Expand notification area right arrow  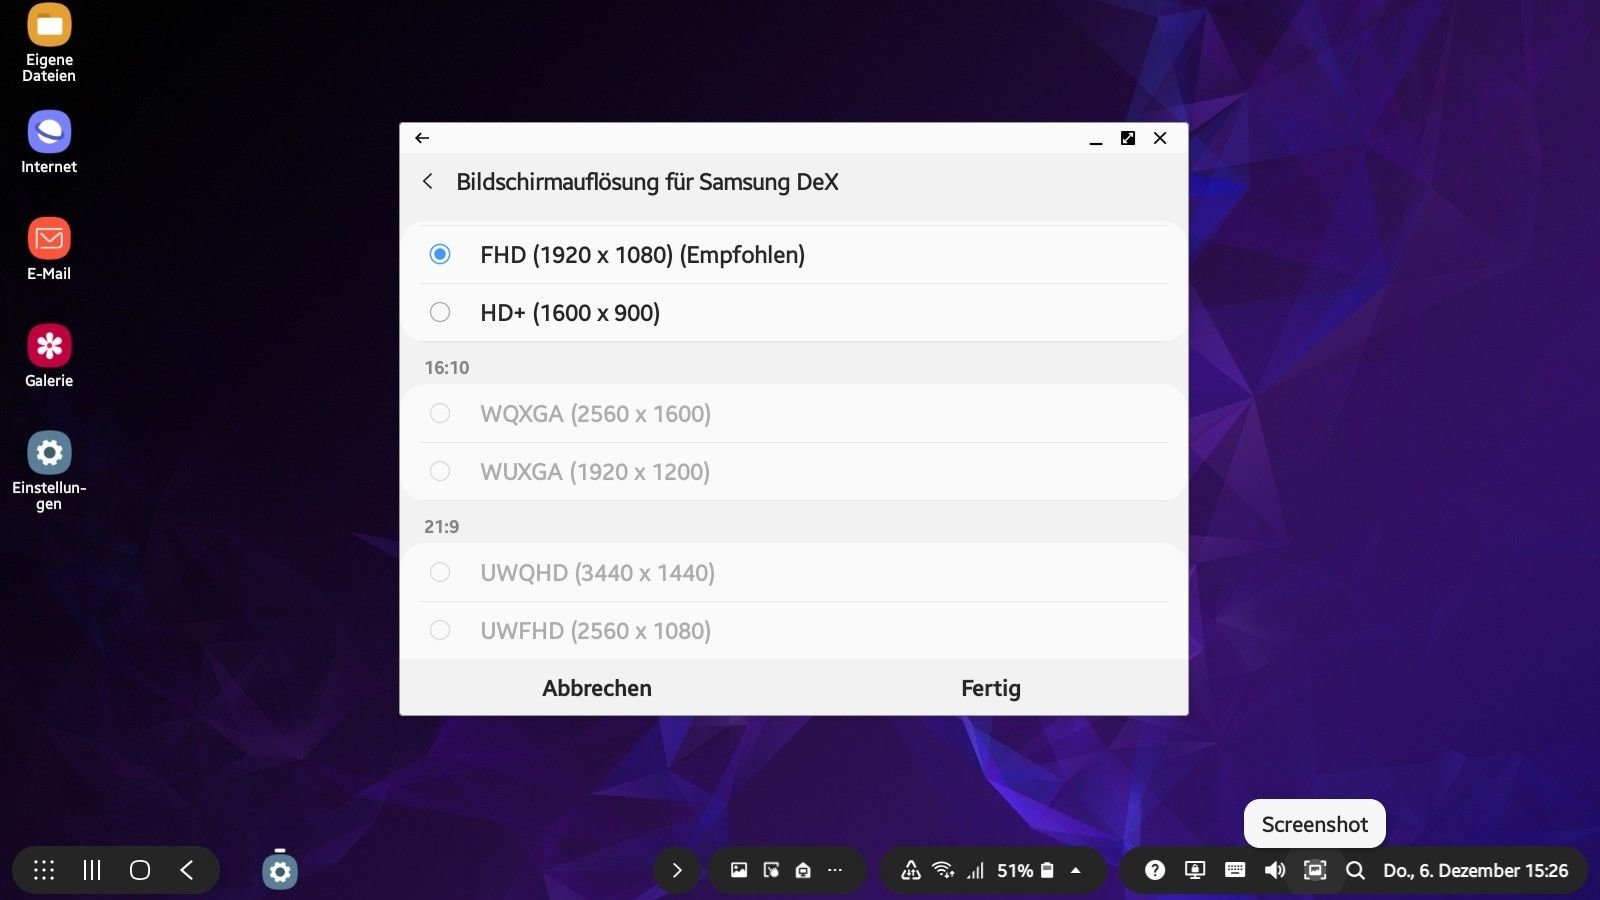point(677,870)
